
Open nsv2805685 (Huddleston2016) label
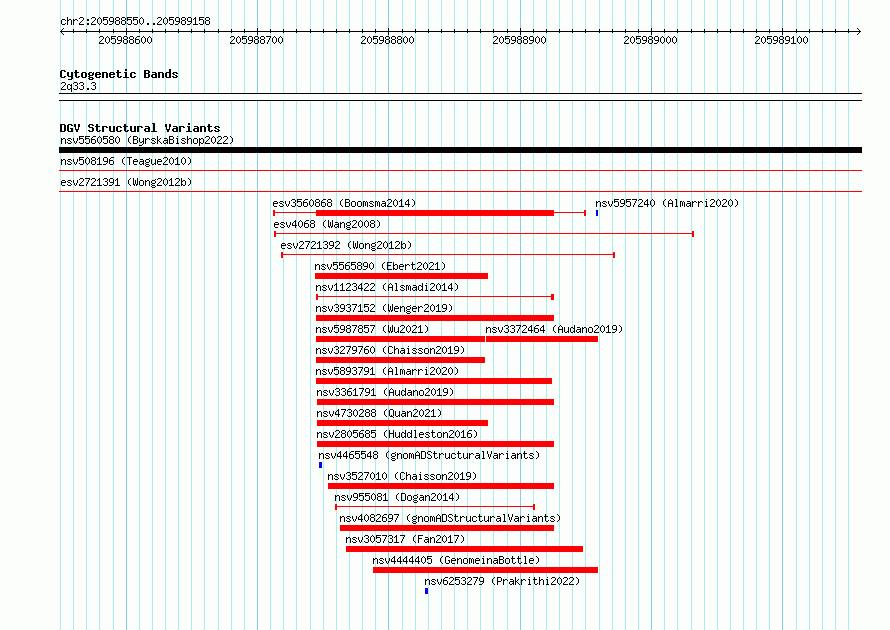pyautogui.click(x=397, y=434)
